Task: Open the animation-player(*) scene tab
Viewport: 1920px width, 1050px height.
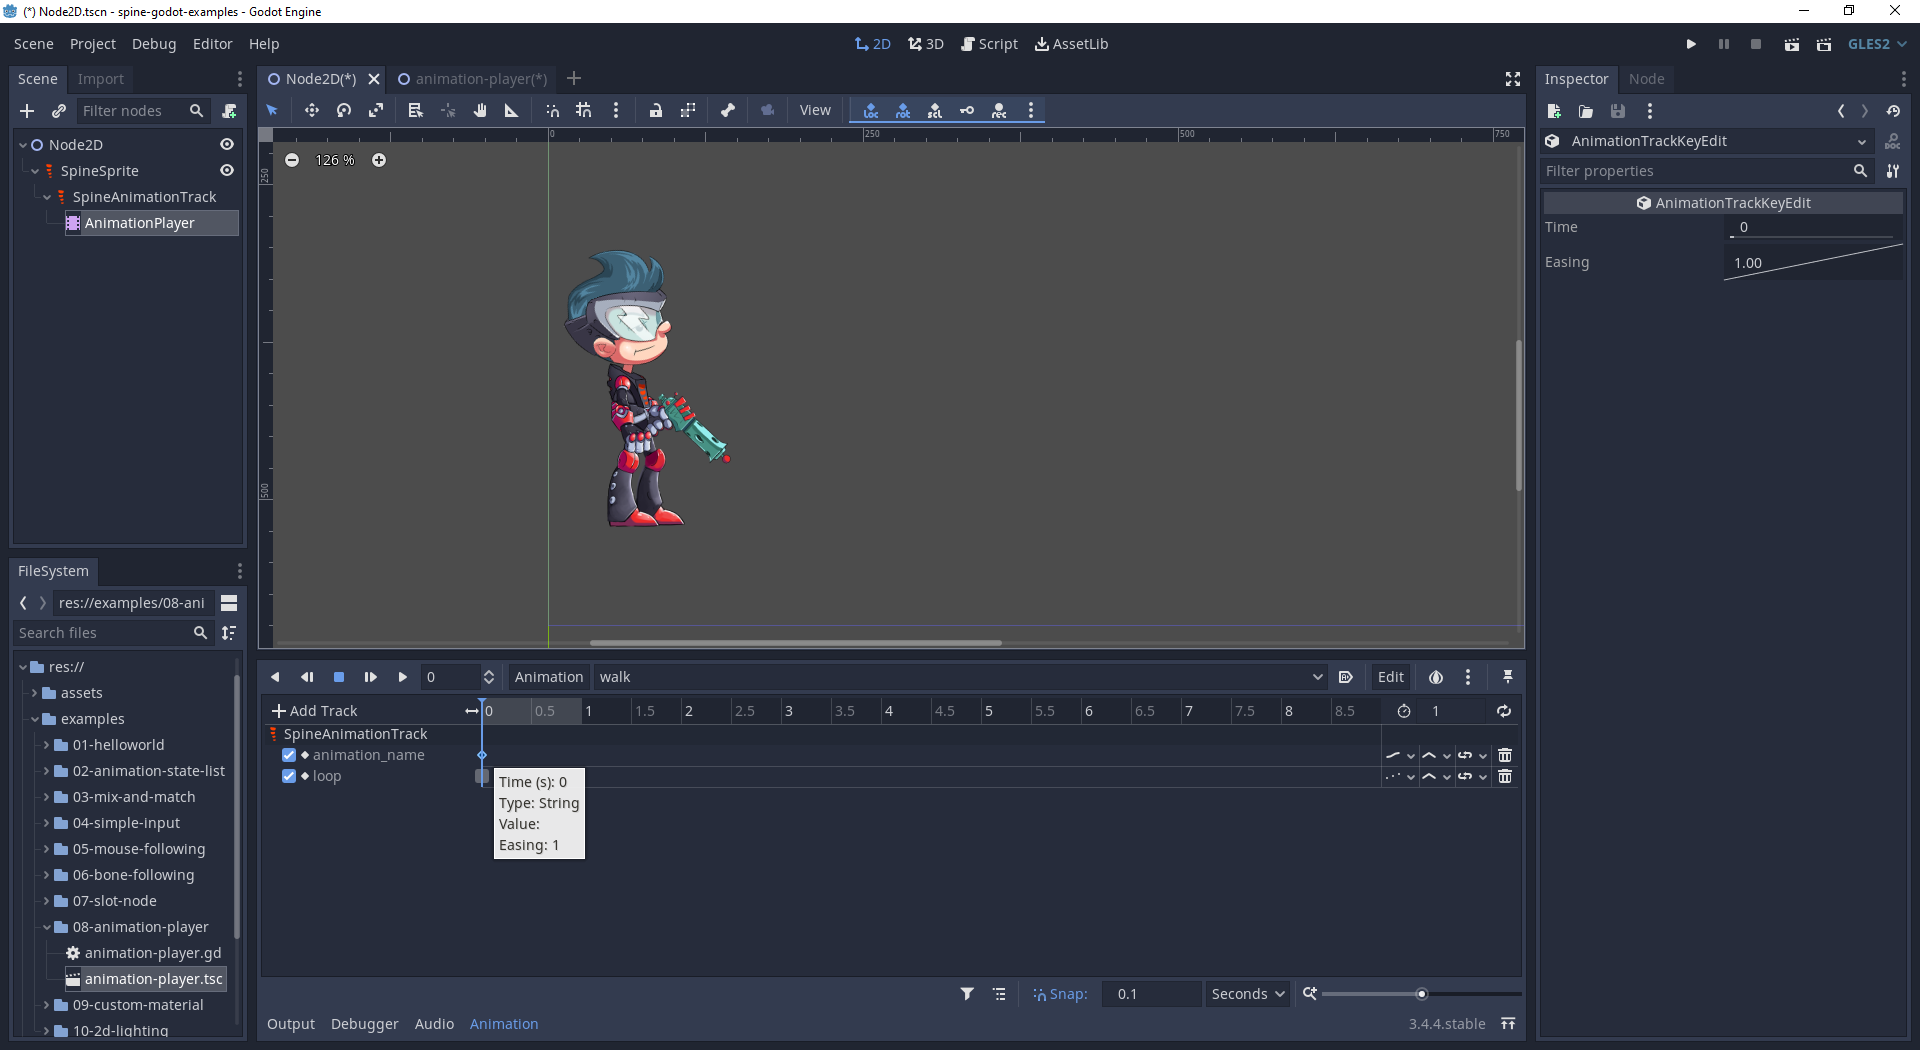Action: pos(473,79)
